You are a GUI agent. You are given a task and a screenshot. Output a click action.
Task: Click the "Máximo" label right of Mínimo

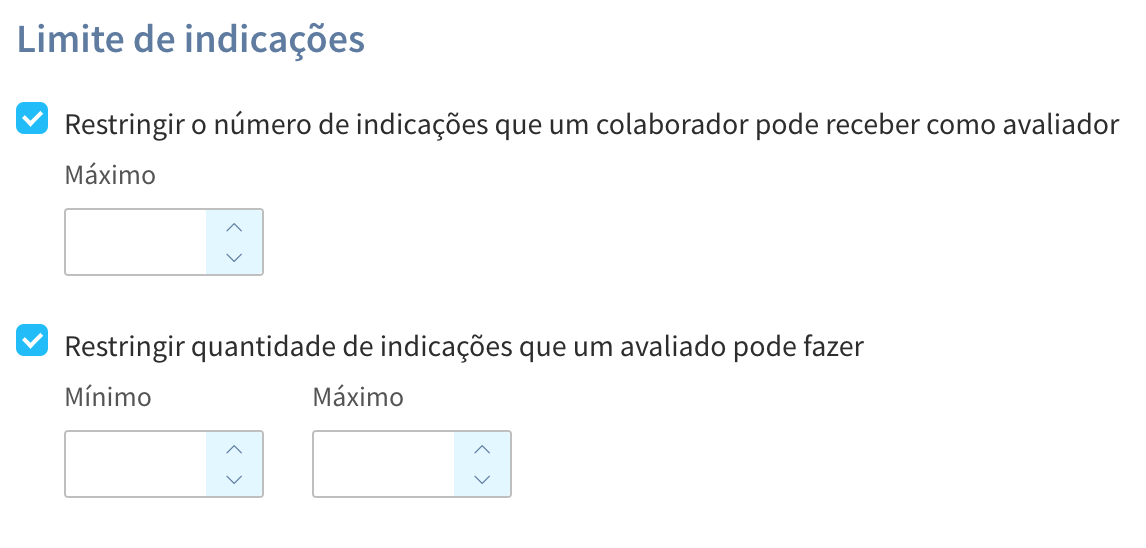(358, 398)
